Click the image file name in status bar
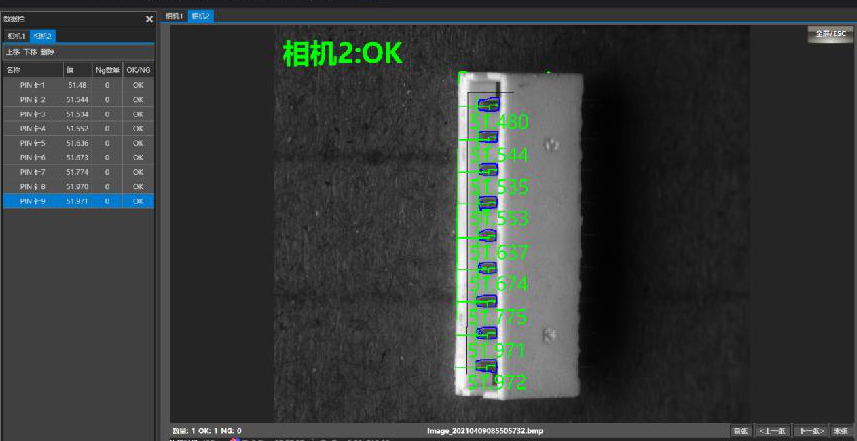The image size is (857, 441). (x=485, y=431)
